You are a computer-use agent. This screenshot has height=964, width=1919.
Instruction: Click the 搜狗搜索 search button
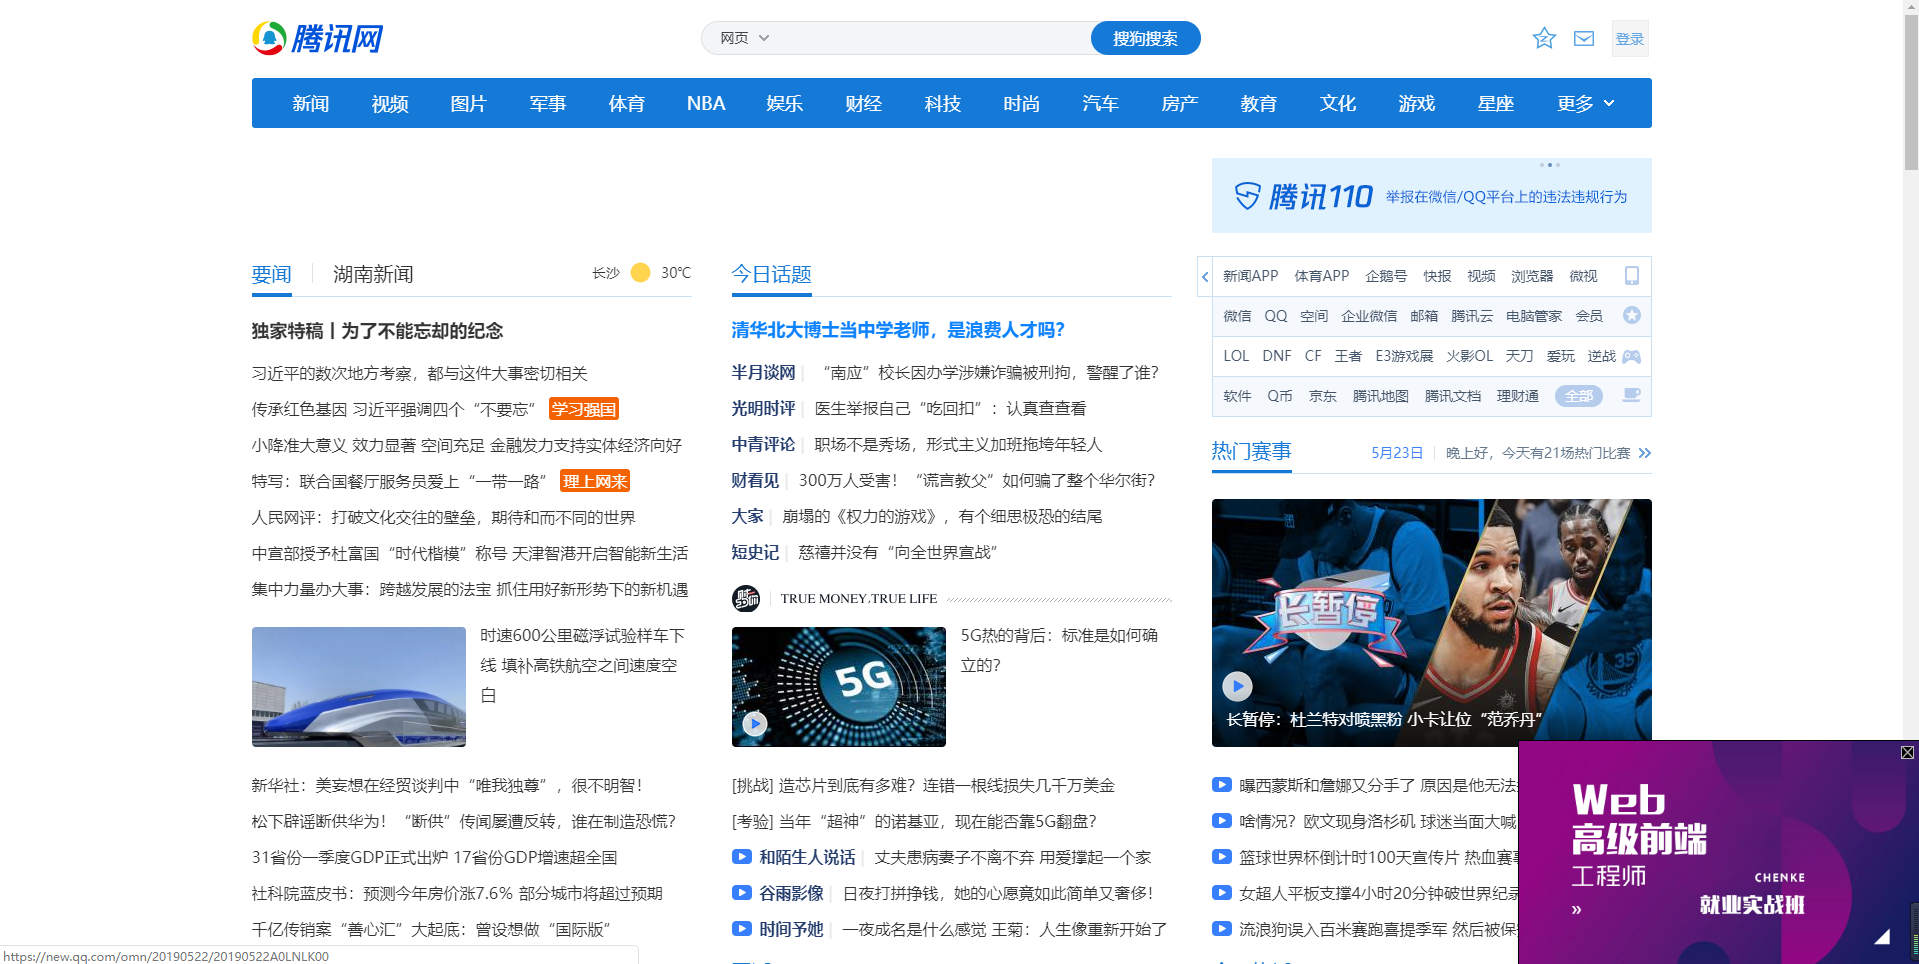[x=1145, y=38]
